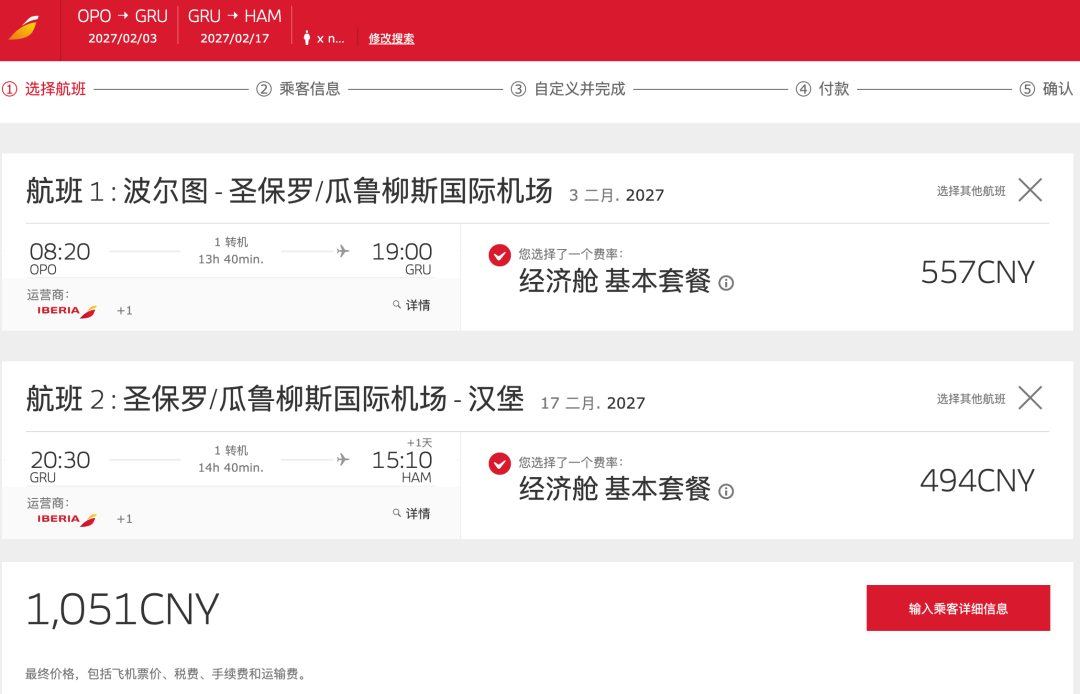Open 详情 for the 08:20 OPO flight
Screen dimensions: 1080x694
coord(417,305)
